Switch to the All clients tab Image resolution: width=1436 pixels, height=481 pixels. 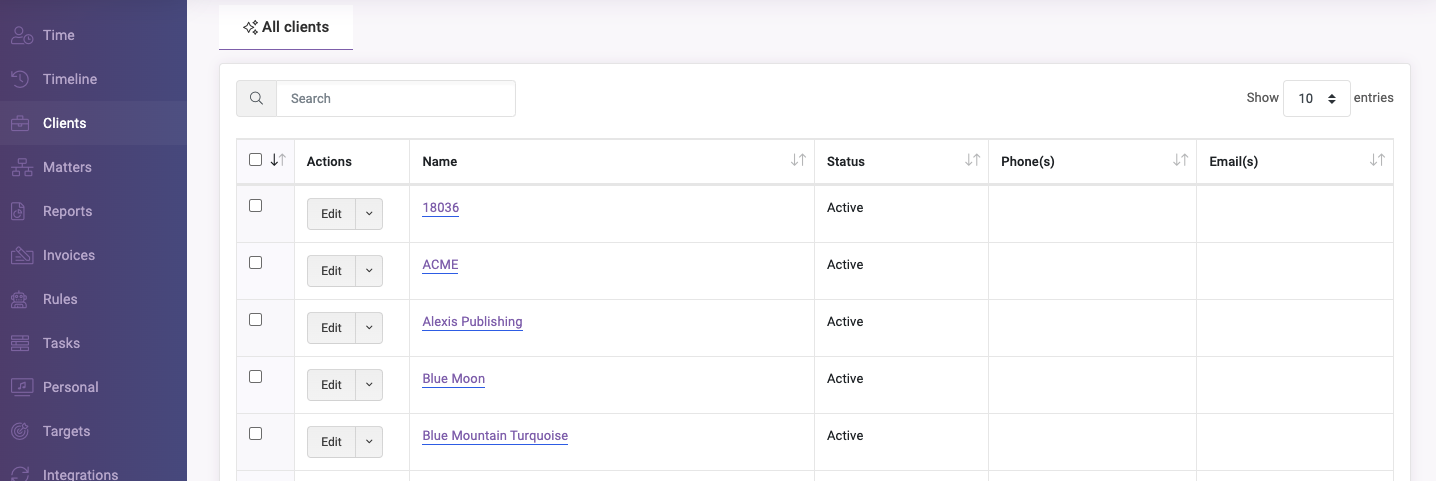click(x=286, y=27)
